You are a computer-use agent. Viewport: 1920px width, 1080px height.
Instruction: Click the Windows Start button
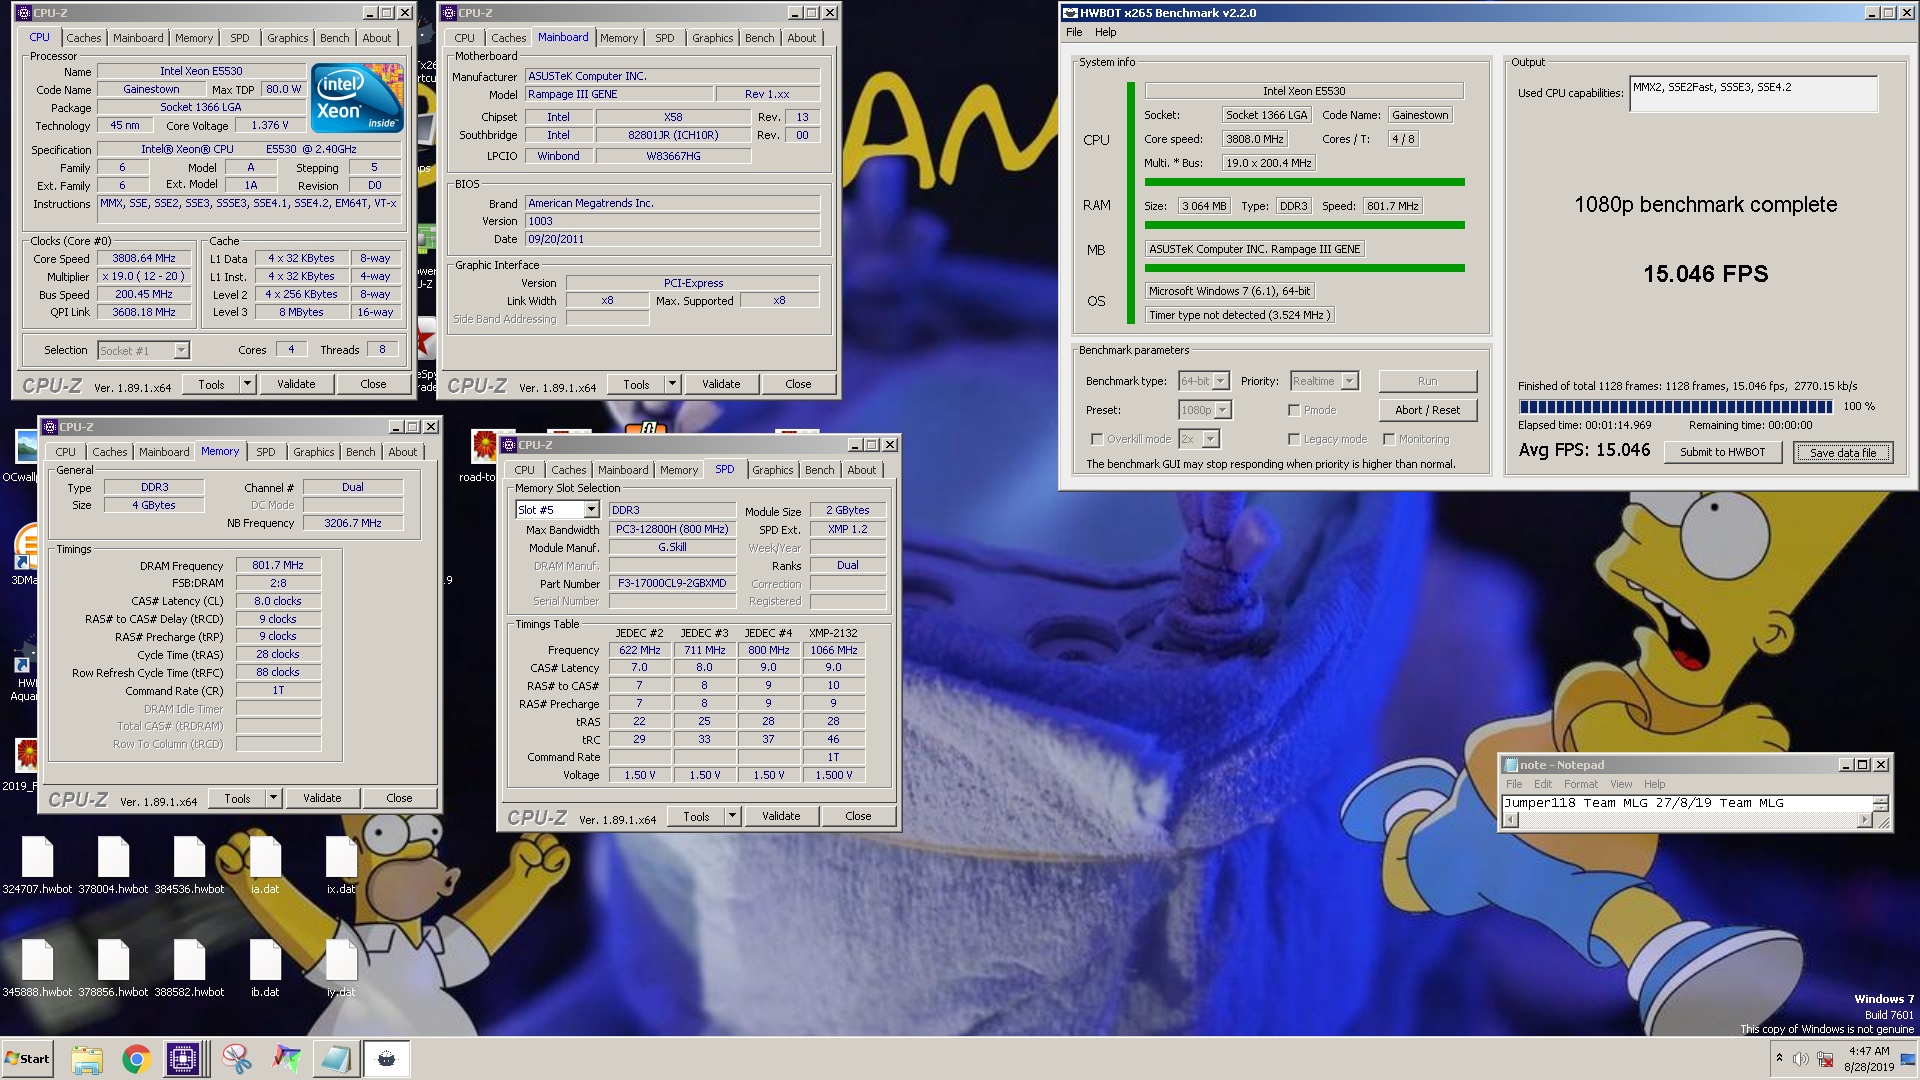(27, 1059)
